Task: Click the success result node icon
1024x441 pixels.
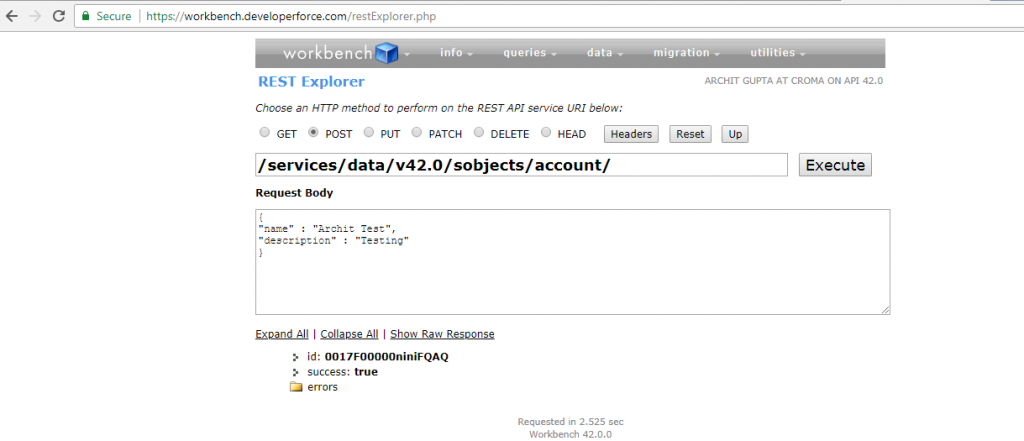Action: (x=296, y=372)
